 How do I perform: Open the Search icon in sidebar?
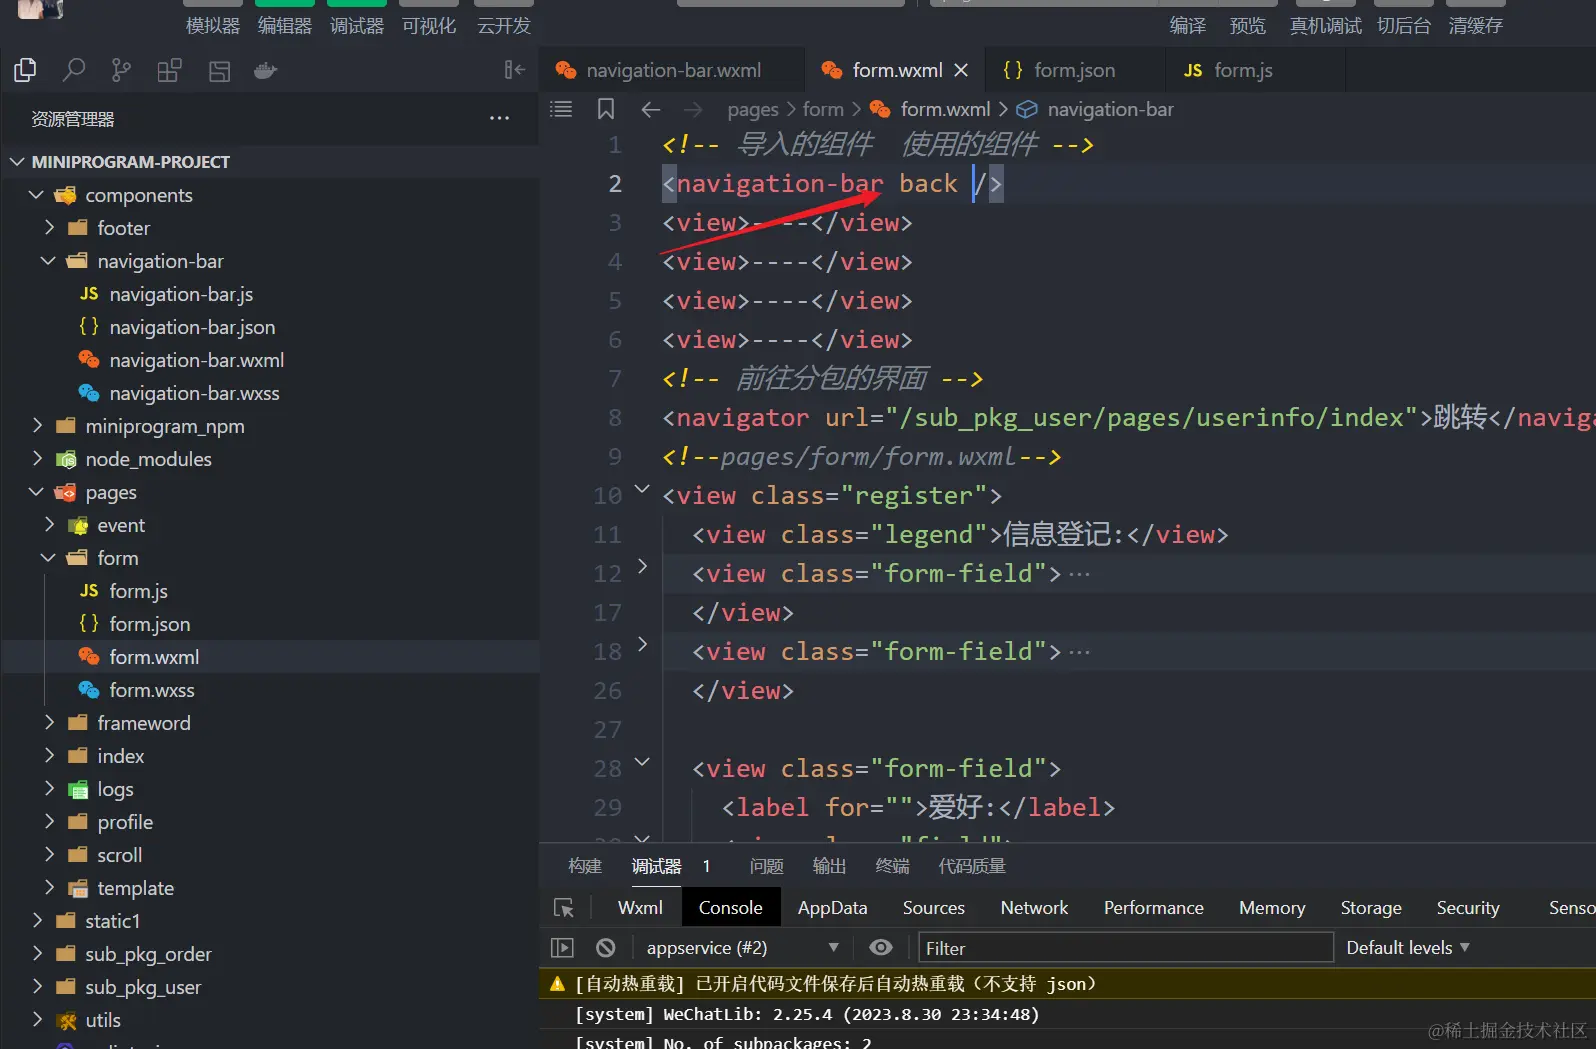[x=73, y=70]
